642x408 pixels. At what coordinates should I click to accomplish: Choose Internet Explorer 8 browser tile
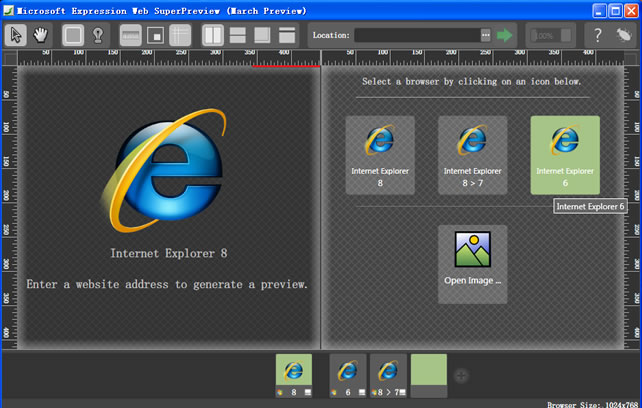coord(380,155)
